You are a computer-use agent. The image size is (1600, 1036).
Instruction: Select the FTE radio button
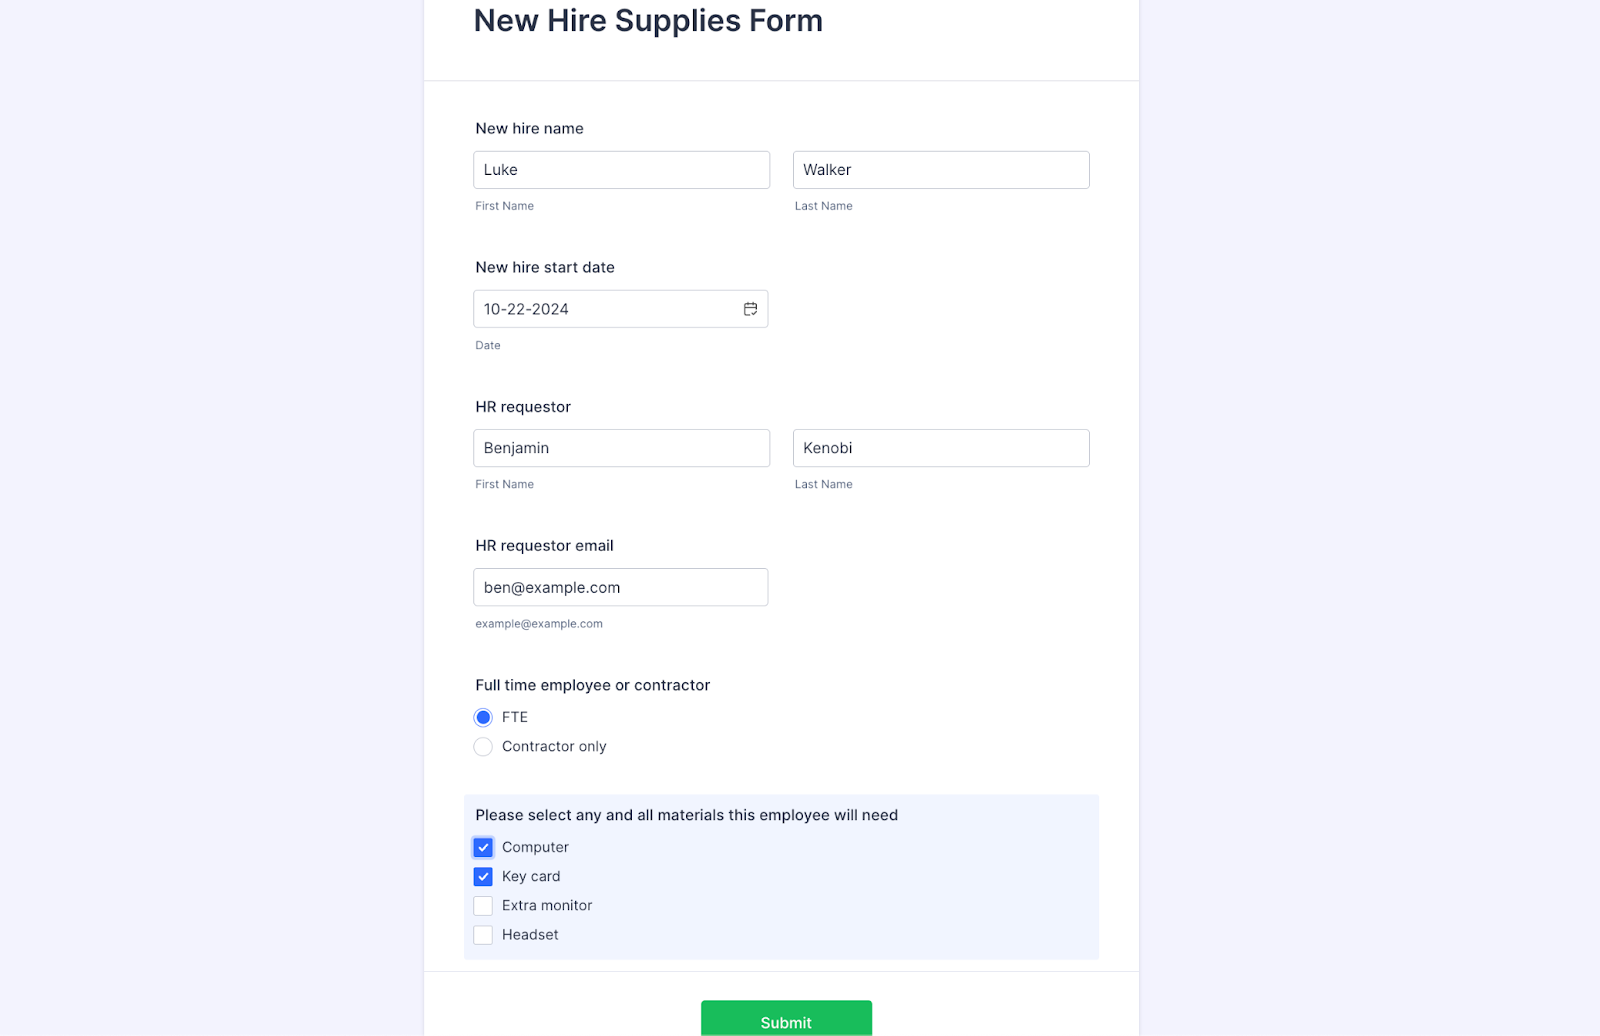pos(483,717)
